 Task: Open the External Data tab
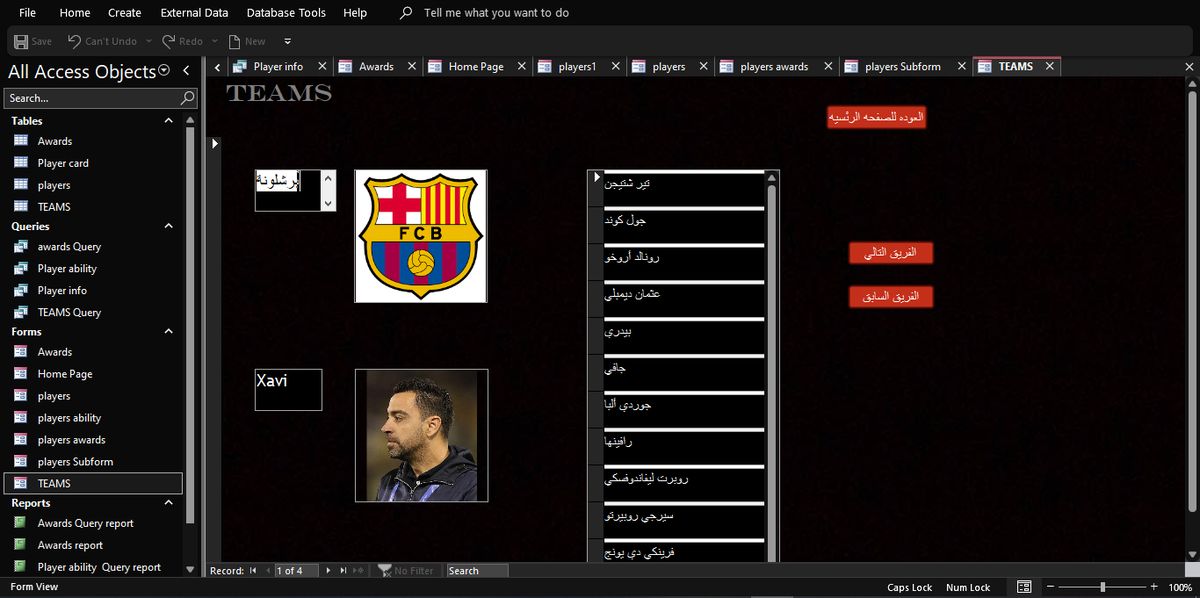point(194,13)
